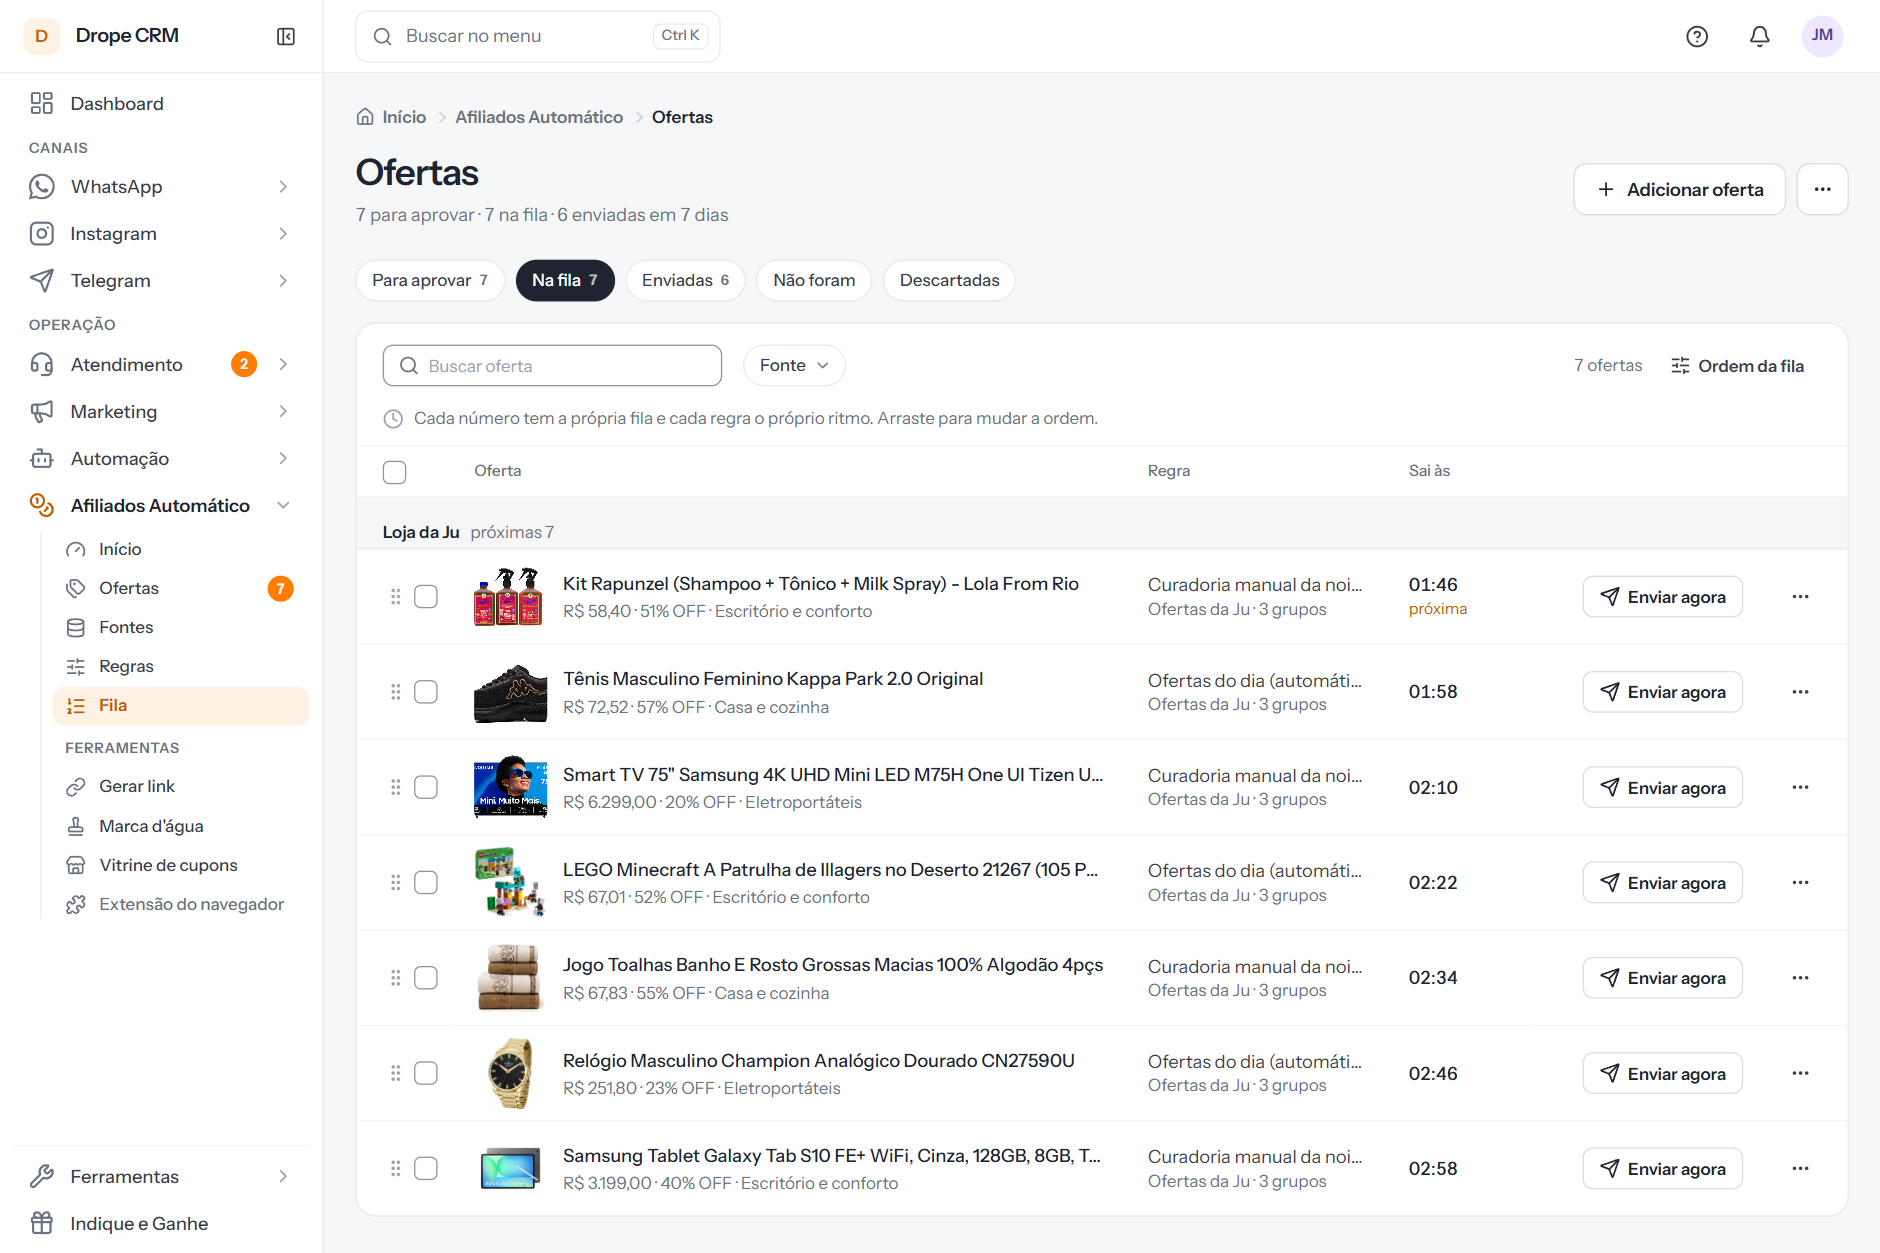Grab drag handle of Smart TV Samsung row
This screenshot has height=1253, width=1880.
click(395, 788)
